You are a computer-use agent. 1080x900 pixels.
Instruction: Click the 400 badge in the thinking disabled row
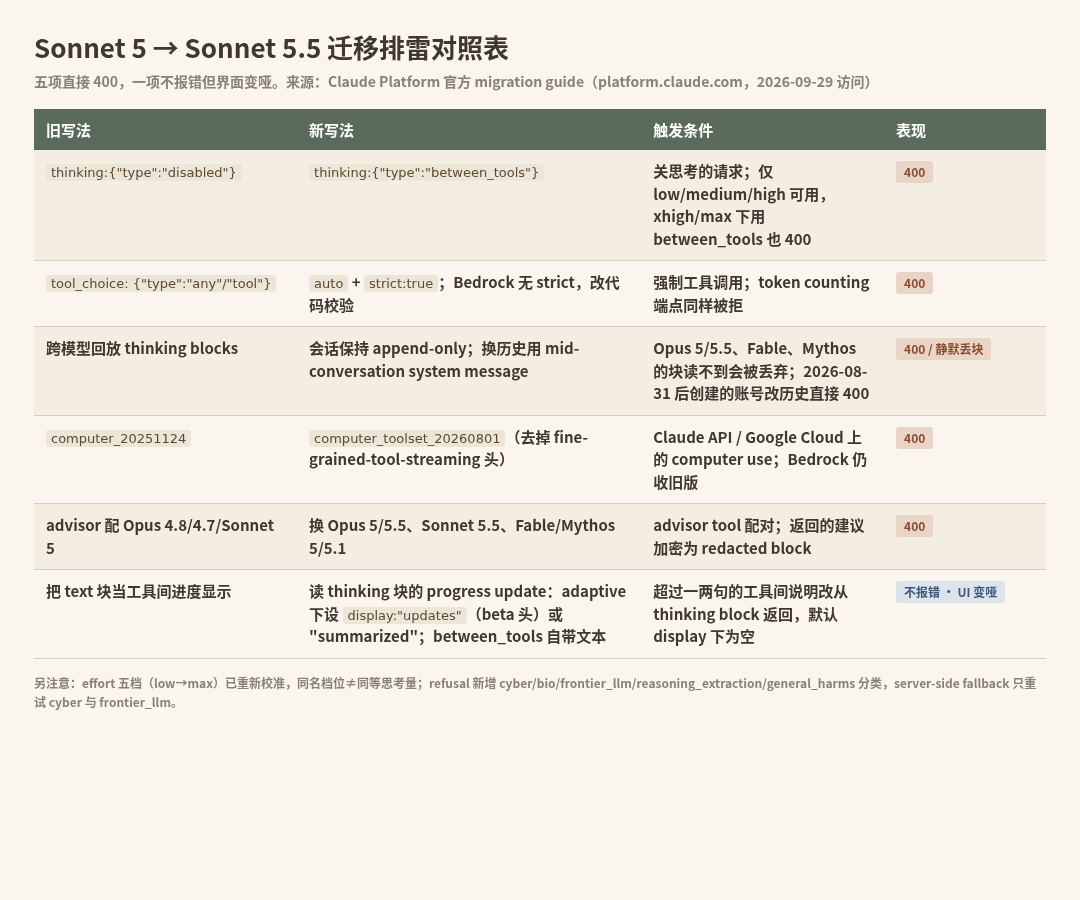point(914,172)
